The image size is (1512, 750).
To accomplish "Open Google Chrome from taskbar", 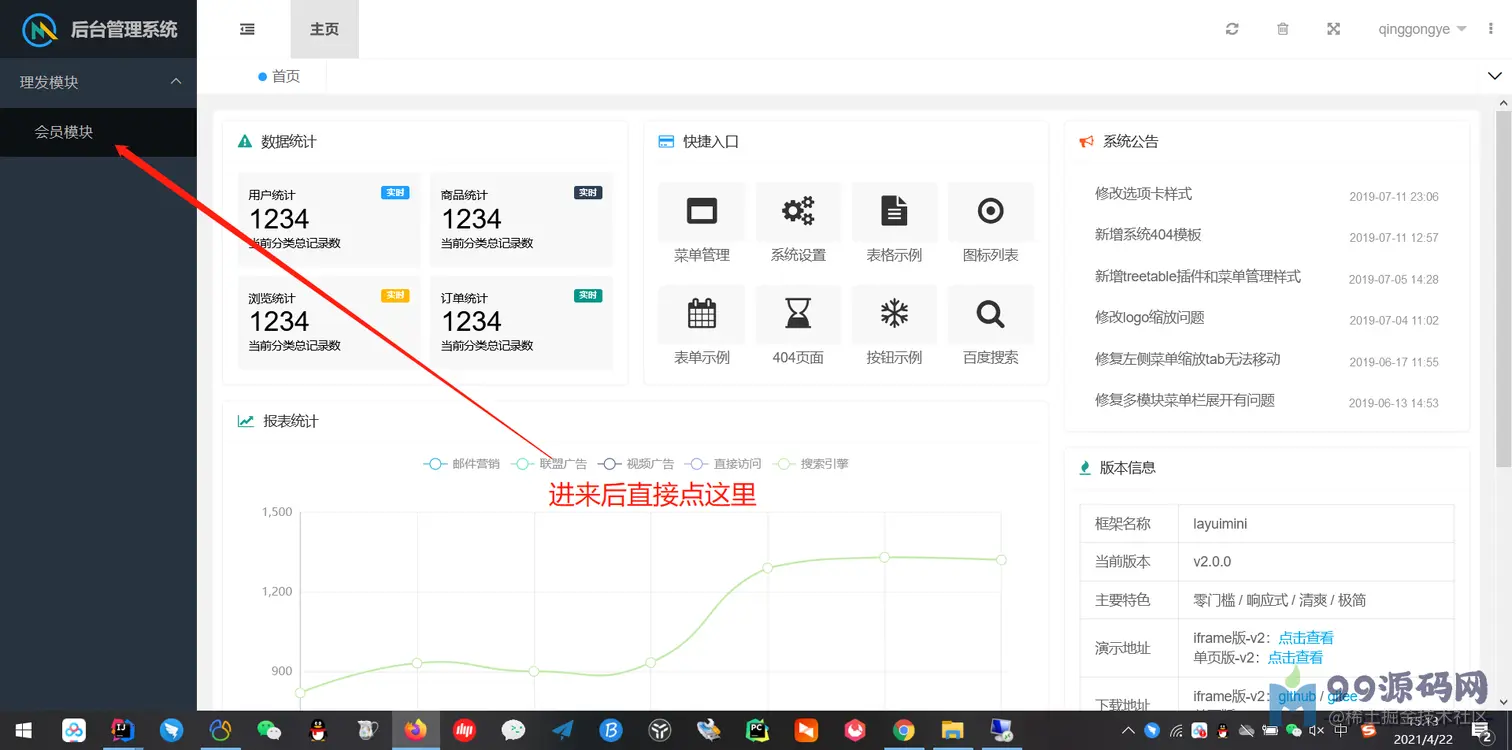I will 903,731.
